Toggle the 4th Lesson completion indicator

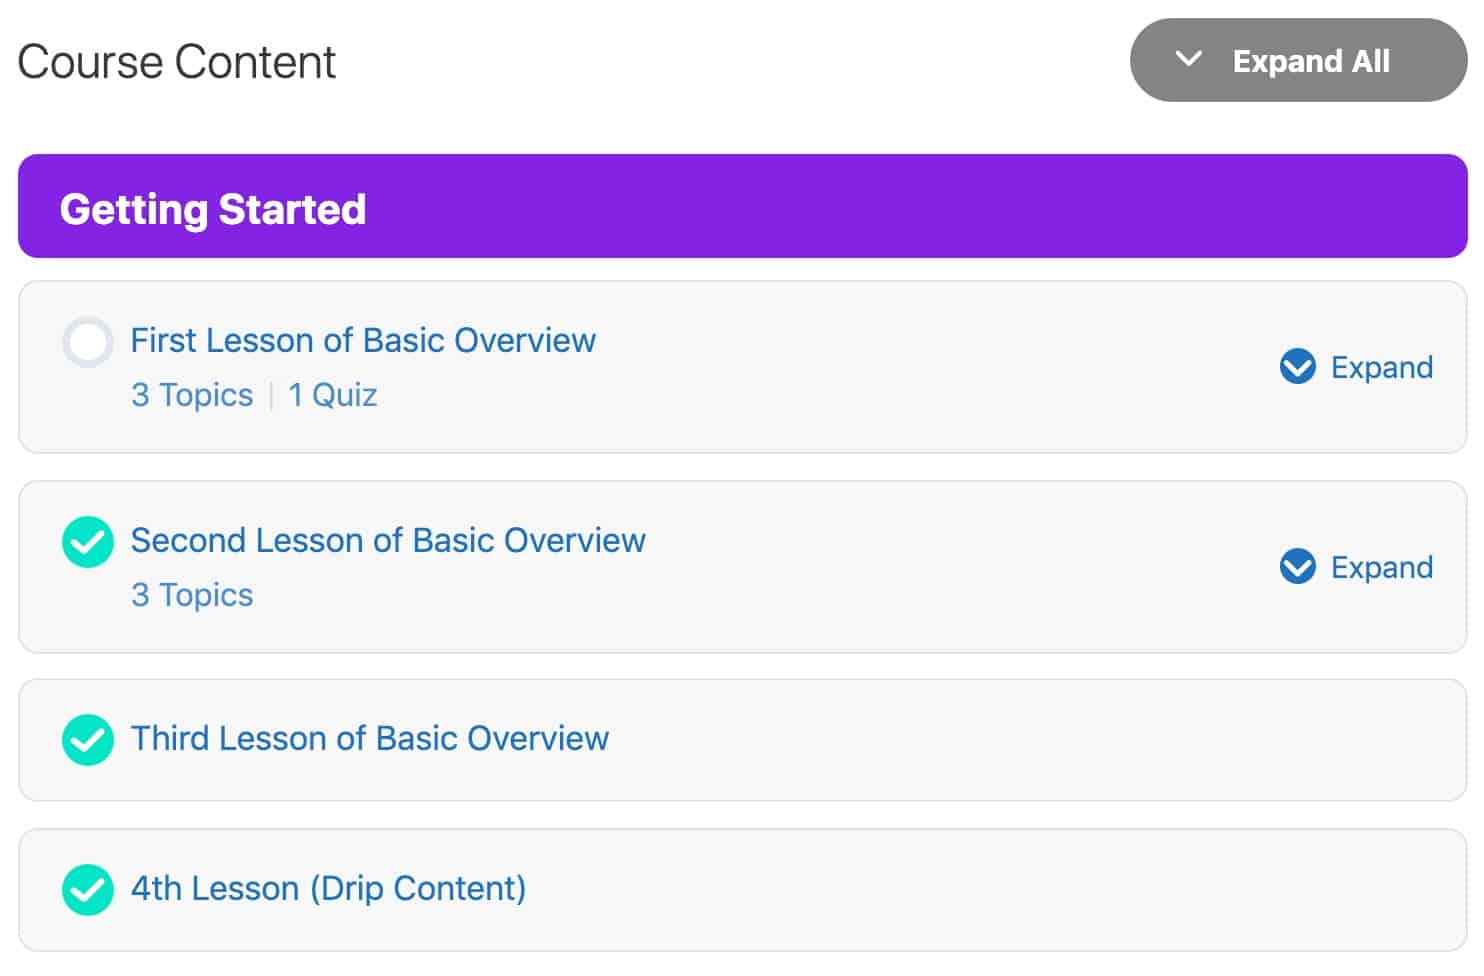tap(87, 889)
